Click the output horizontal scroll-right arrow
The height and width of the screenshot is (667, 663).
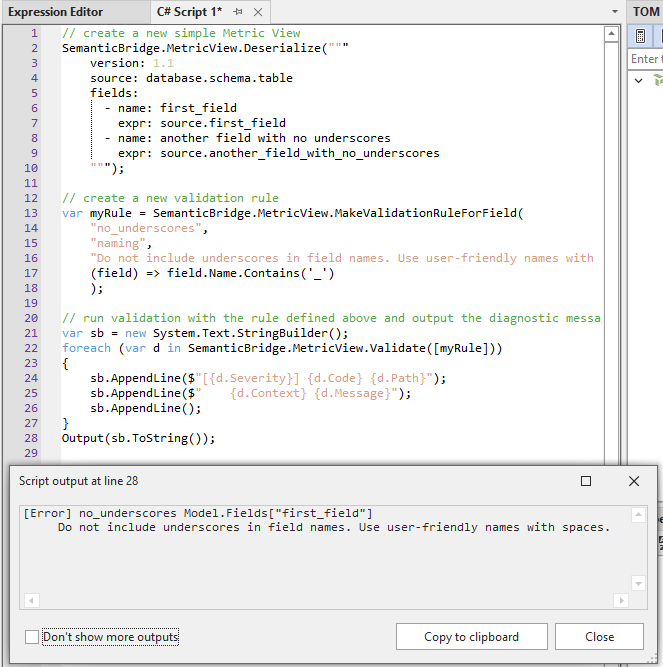(621, 601)
